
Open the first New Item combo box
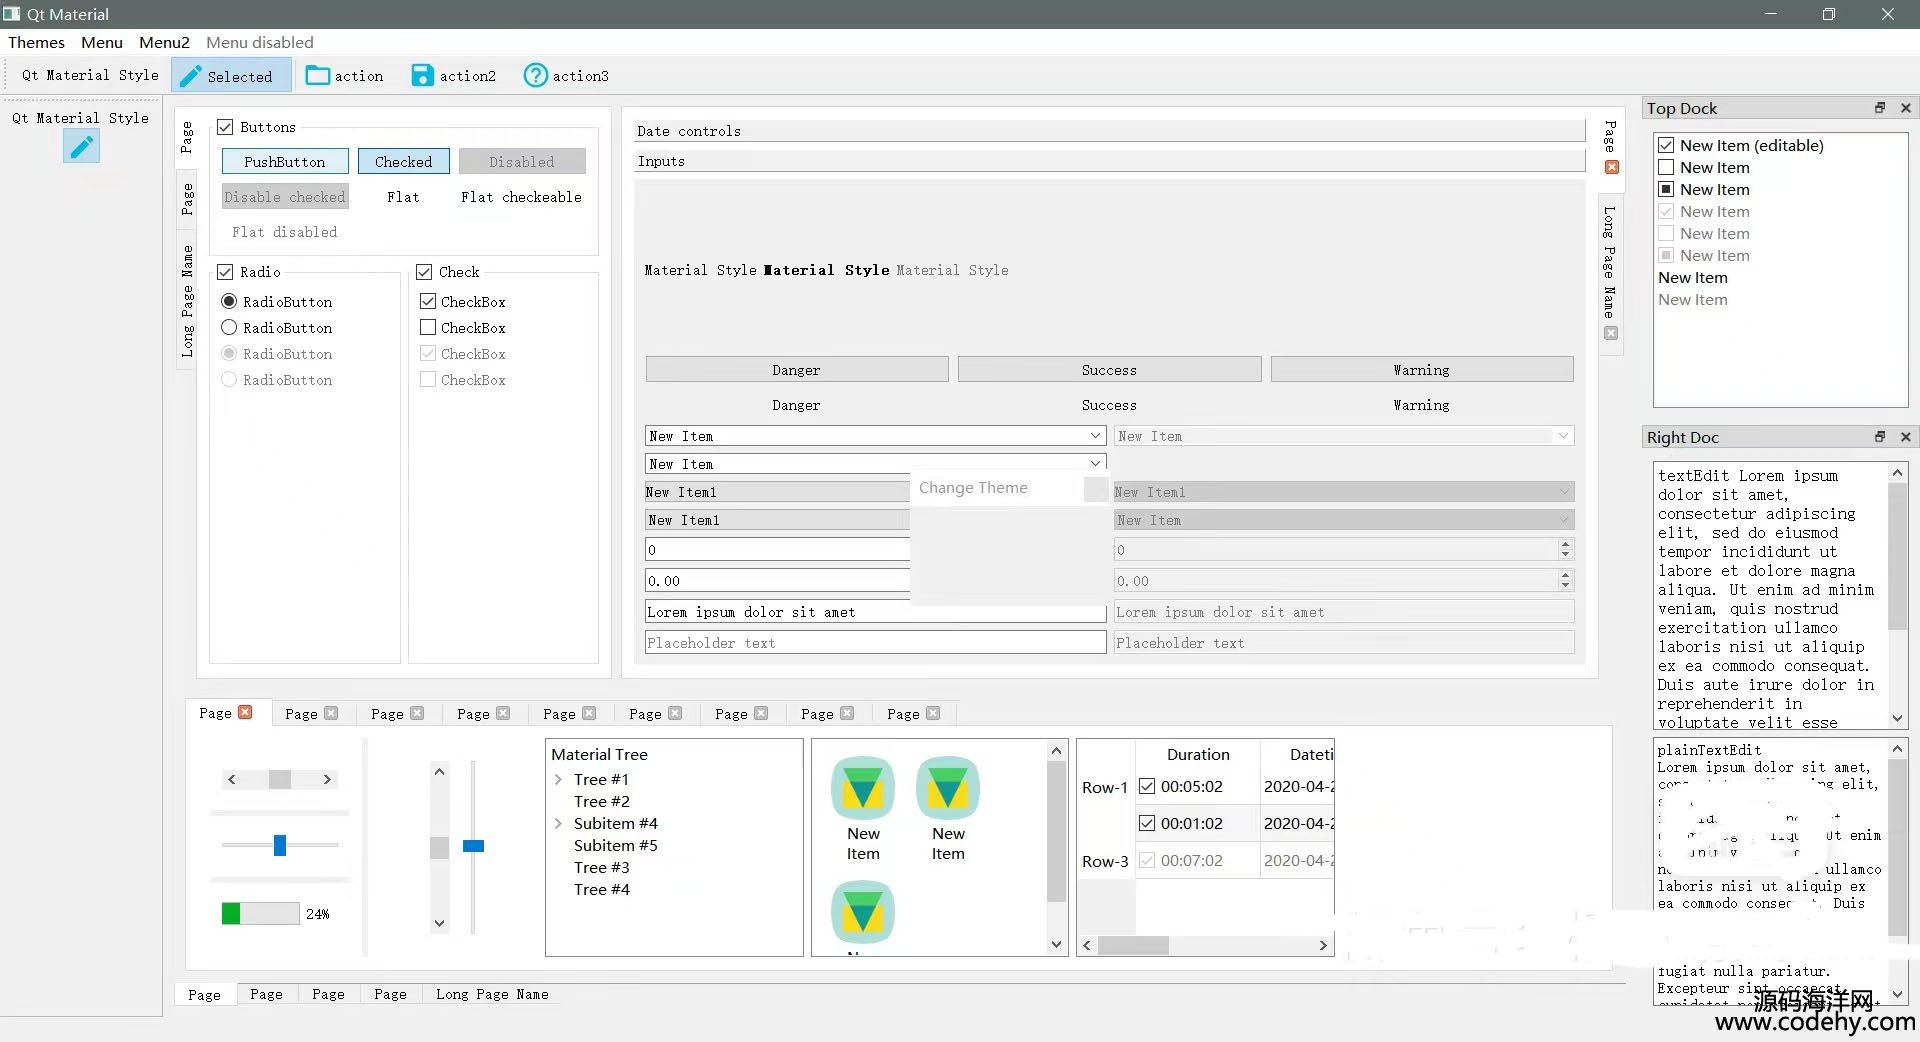click(x=875, y=436)
